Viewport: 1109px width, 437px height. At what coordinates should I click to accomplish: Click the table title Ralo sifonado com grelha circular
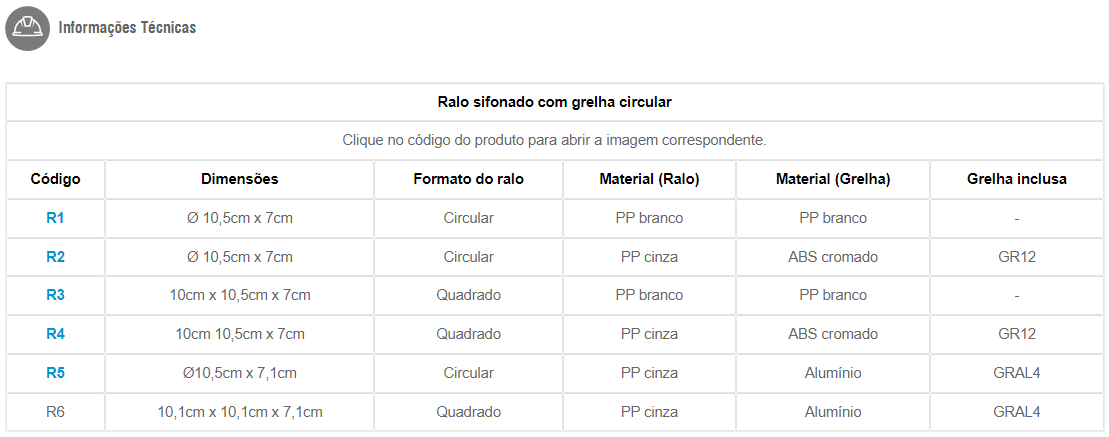tap(554, 103)
